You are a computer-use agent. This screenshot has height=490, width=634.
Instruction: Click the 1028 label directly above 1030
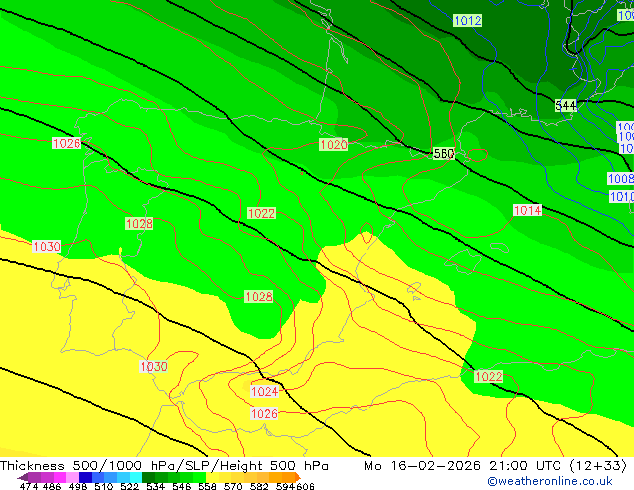point(139,224)
